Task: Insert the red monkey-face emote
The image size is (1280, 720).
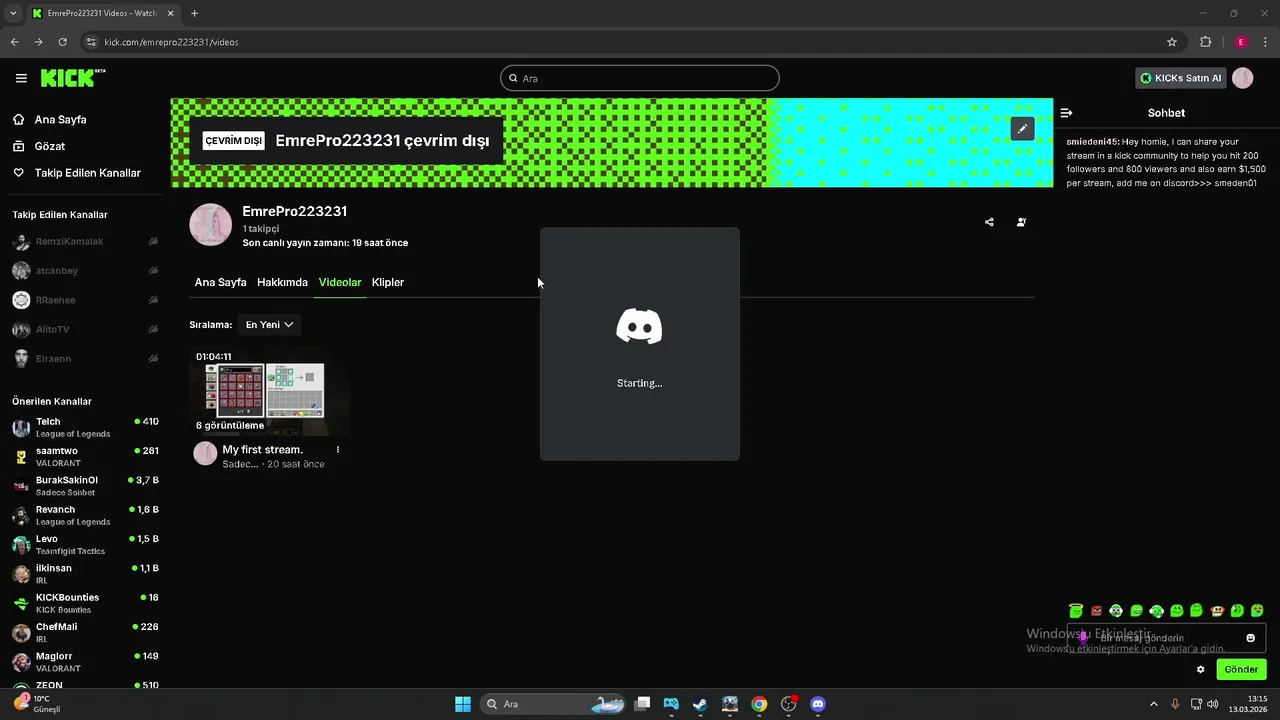Action: (x=1217, y=610)
